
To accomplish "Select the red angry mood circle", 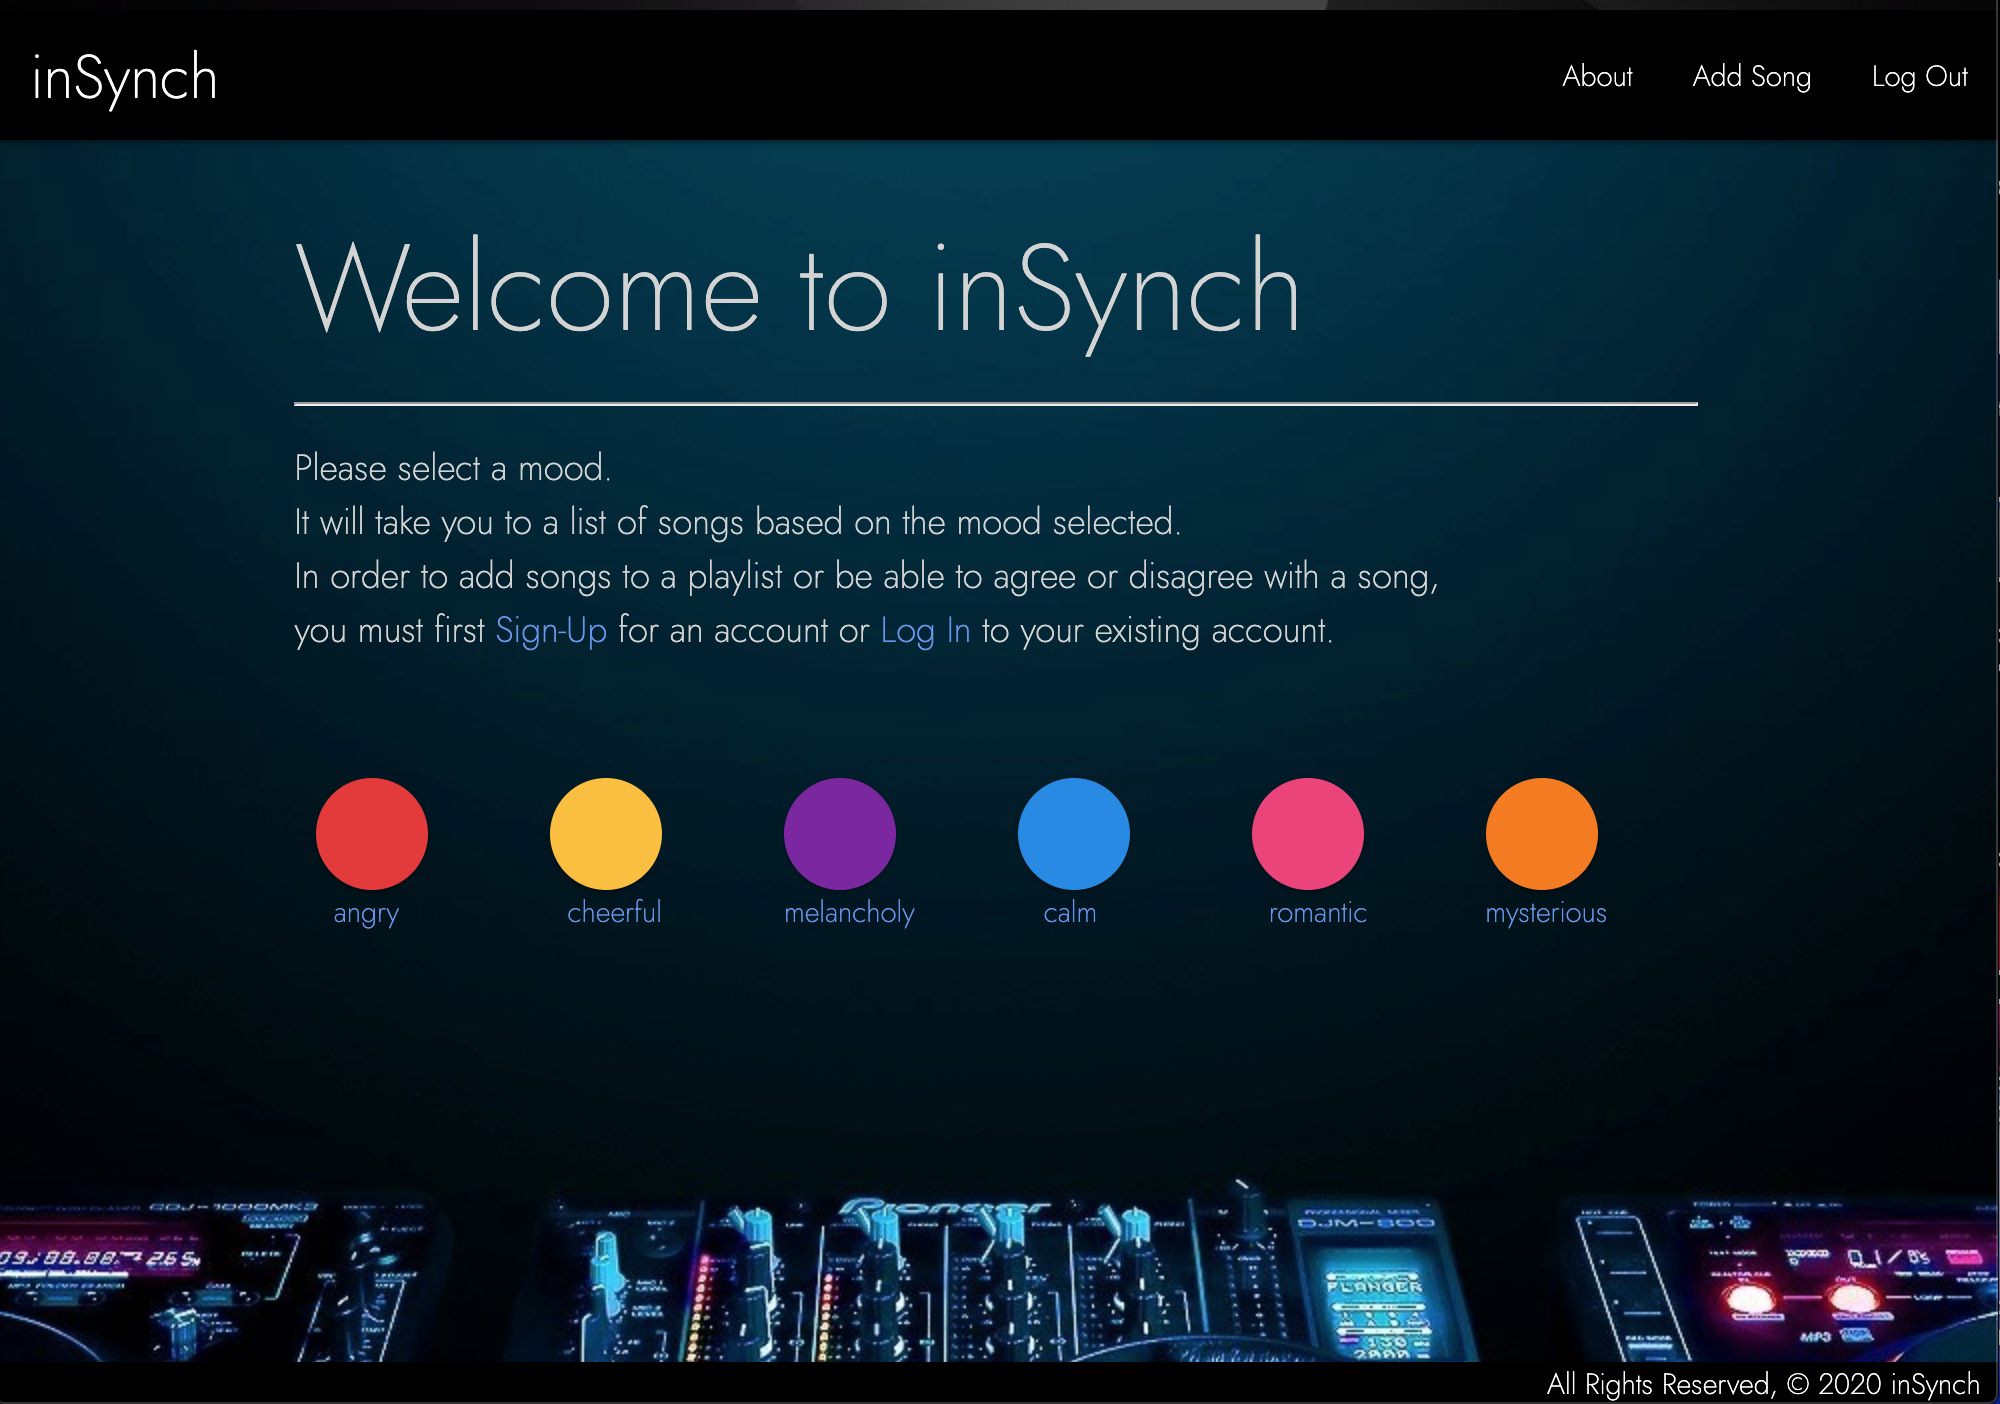I will click(371, 833).
